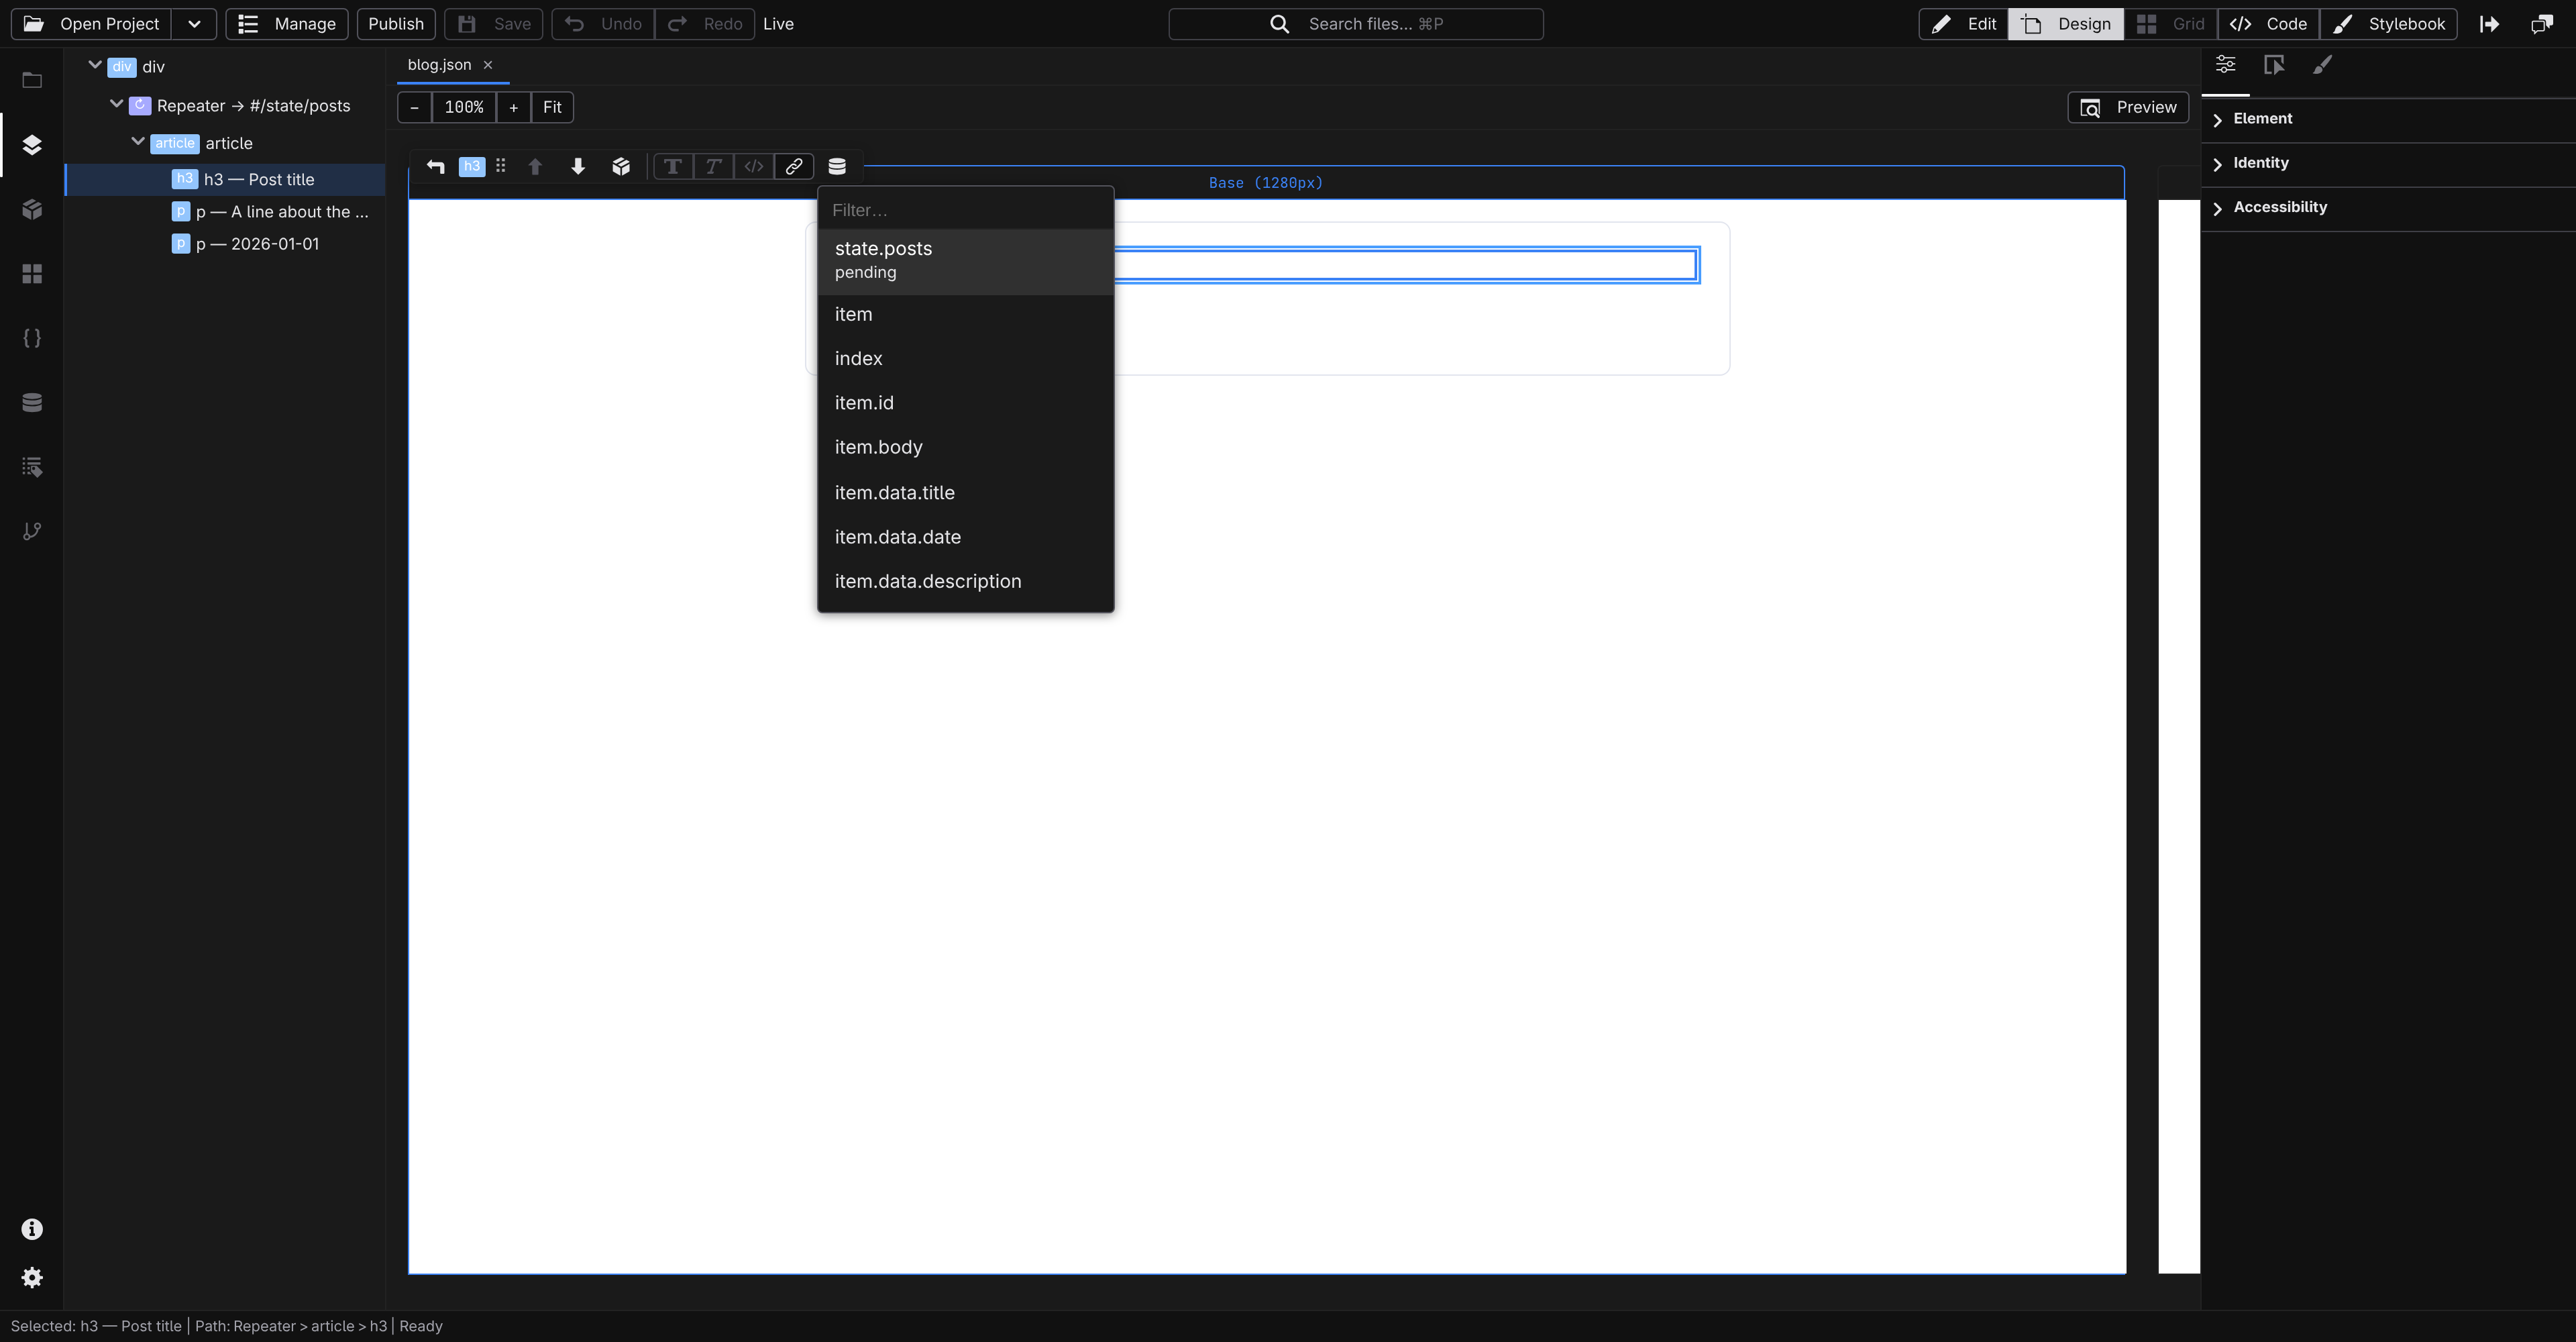This screenshot has height=1342, width=2576.
Task: Select item.data.description binding option
Action: pyautogui.click(x=966, y=582)
